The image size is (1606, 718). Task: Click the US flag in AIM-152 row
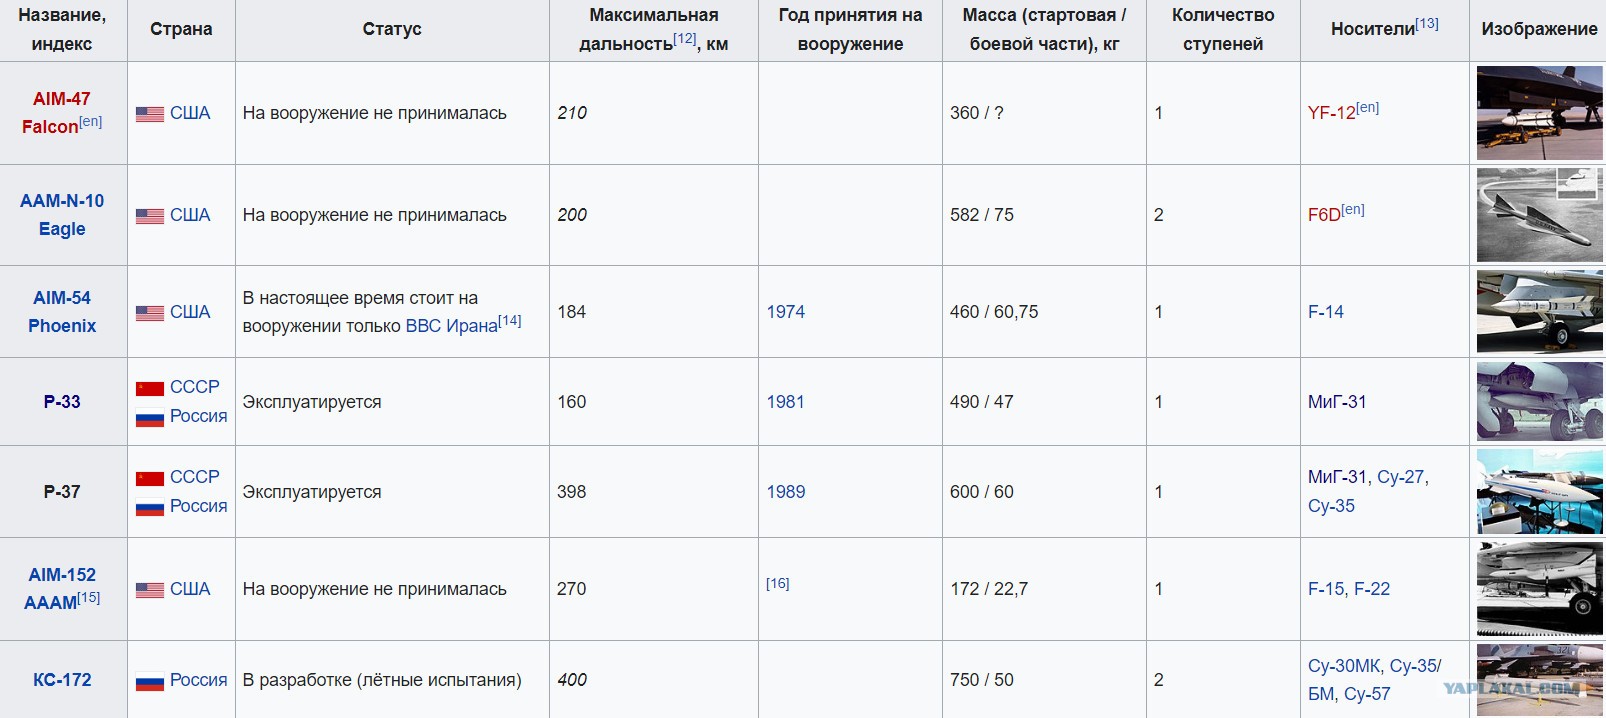pos(150,590)
